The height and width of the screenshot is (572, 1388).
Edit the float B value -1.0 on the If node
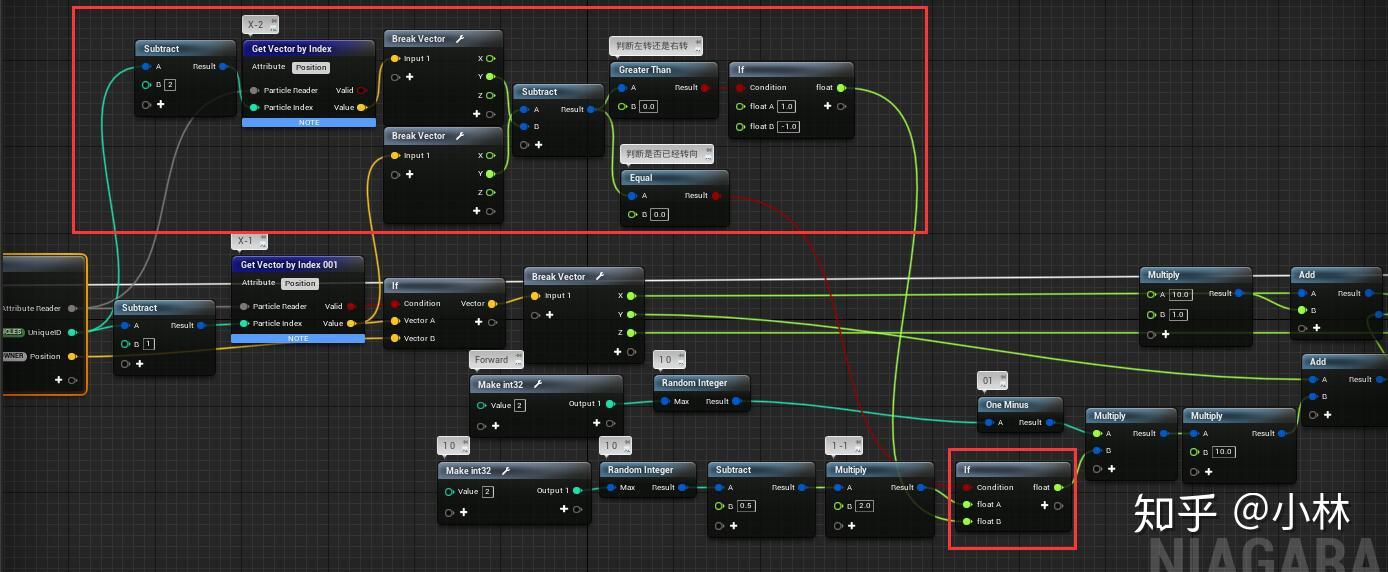coord(788,126)
